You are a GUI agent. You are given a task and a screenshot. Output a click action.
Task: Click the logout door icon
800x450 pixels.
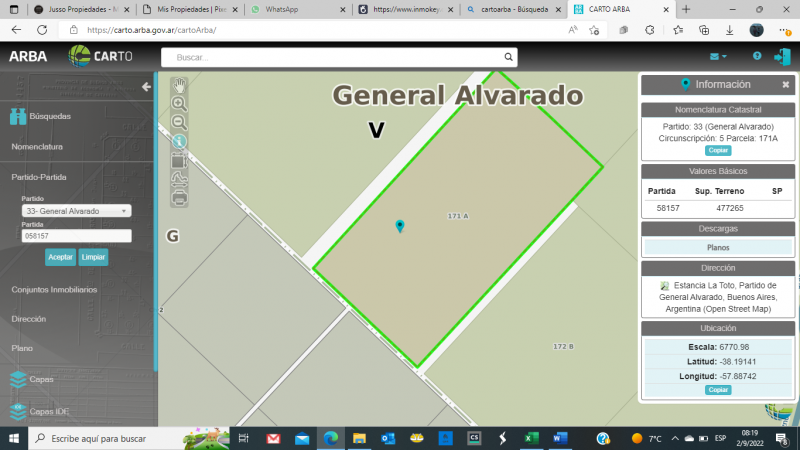[x=781, y=57]
